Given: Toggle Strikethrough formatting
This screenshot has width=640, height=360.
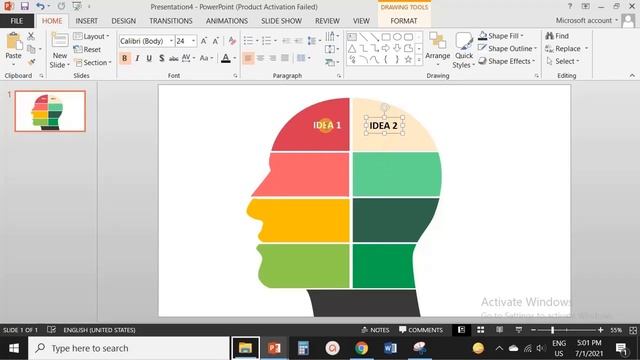Looking at the screenshot, I should (x=173, y=58).
